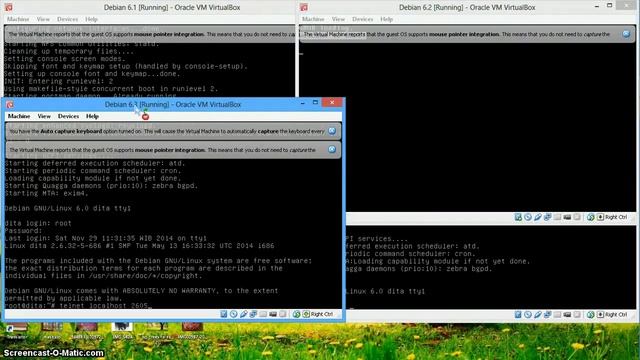Click inside the Debian 6.2 black console screen
Image resolution: width=640 pixels, height=360 pixels.
click(x=467, y=127)
